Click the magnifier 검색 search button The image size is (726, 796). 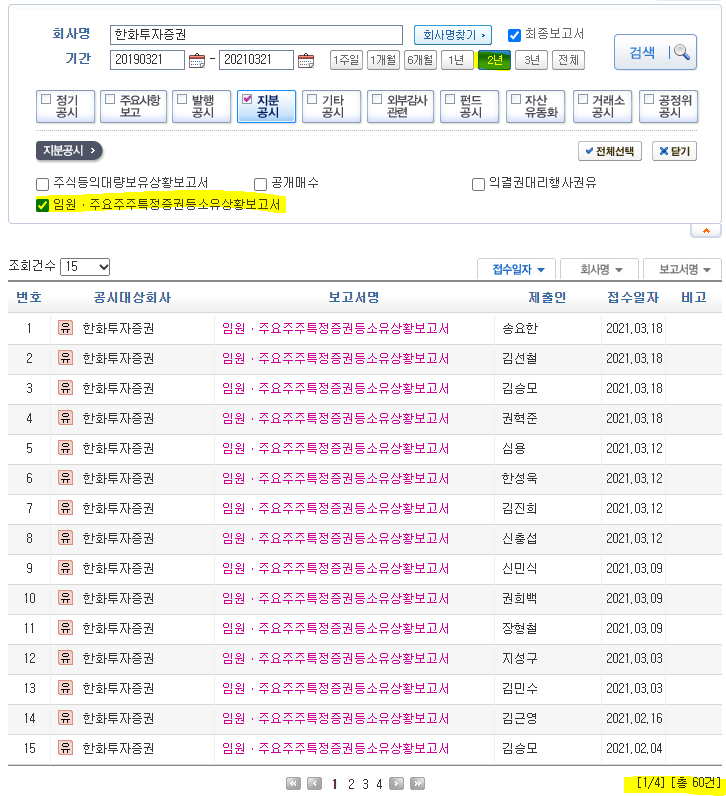pos(655,52)
